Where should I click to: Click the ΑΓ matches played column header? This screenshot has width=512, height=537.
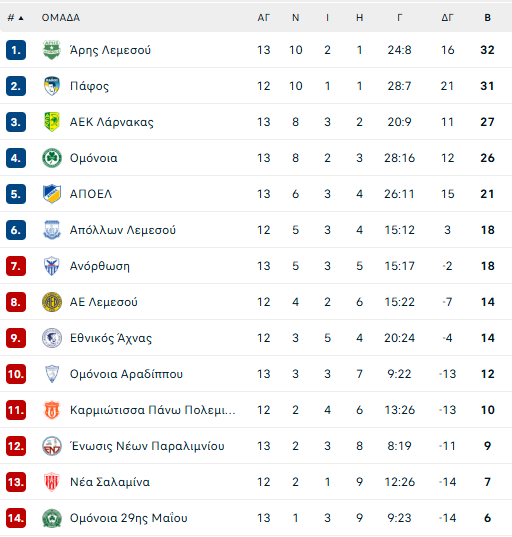(x=264, y=18)
